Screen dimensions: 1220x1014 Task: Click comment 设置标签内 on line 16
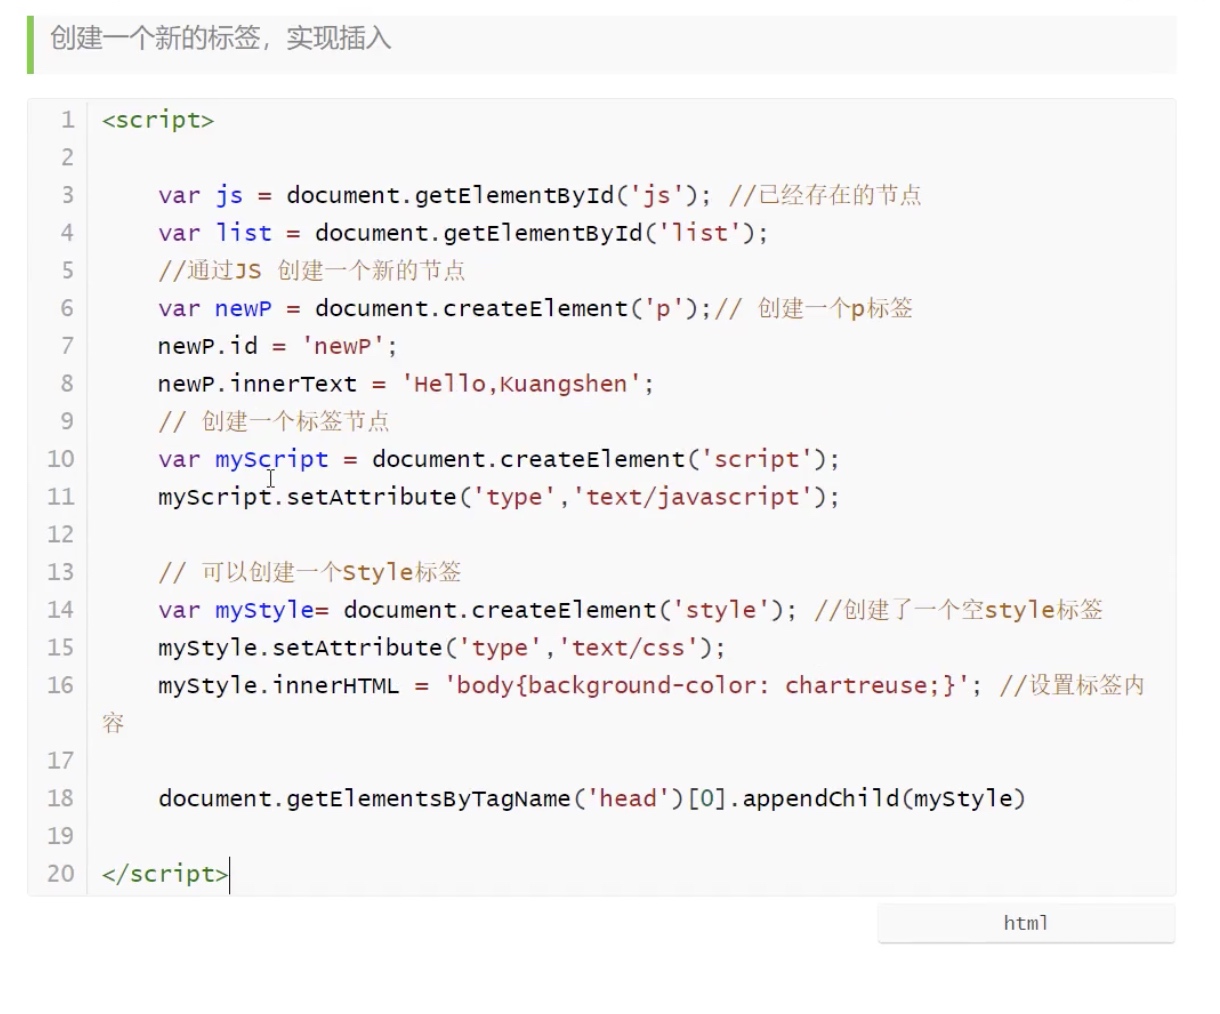pos(1072,686)
